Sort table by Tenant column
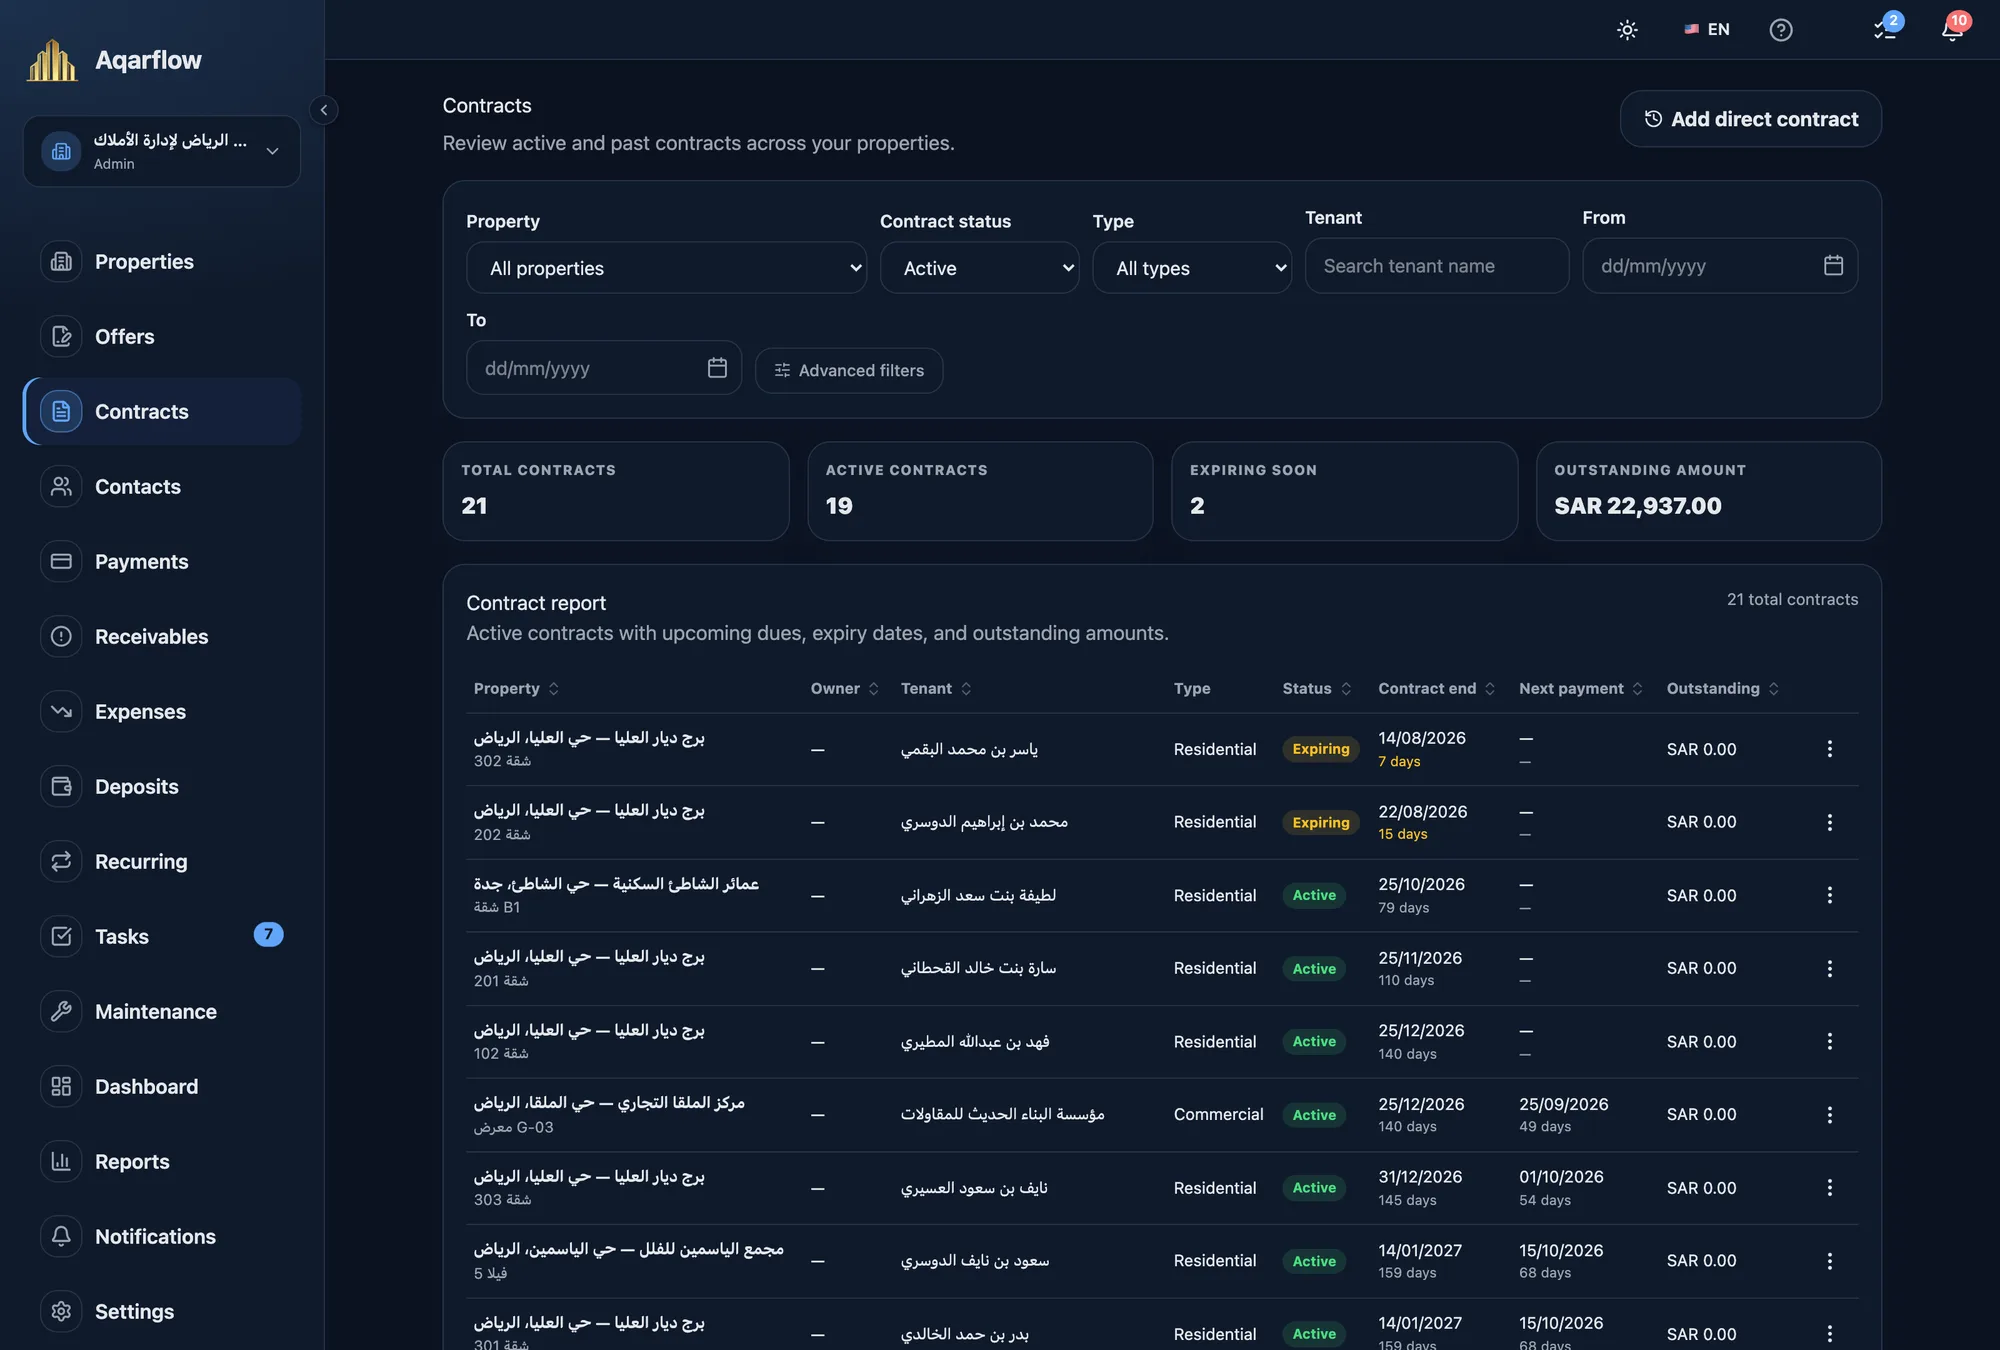Image resolution: width=2000 pixels, height=1350 pixels. click(x=936, y=689)
